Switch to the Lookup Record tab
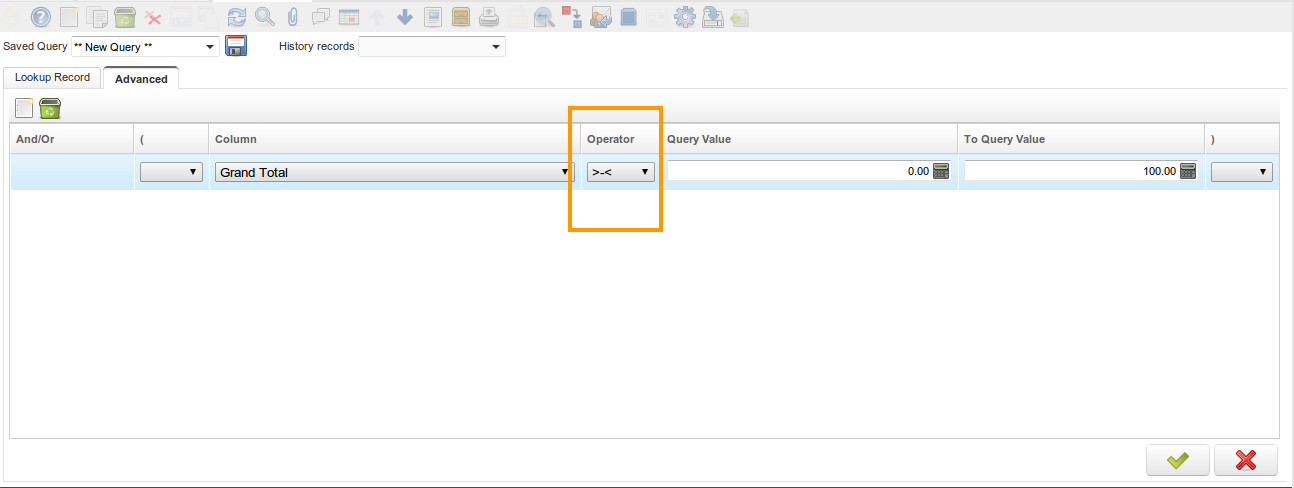The width and height of the screenshot is (1294, 488). (52, 78)
